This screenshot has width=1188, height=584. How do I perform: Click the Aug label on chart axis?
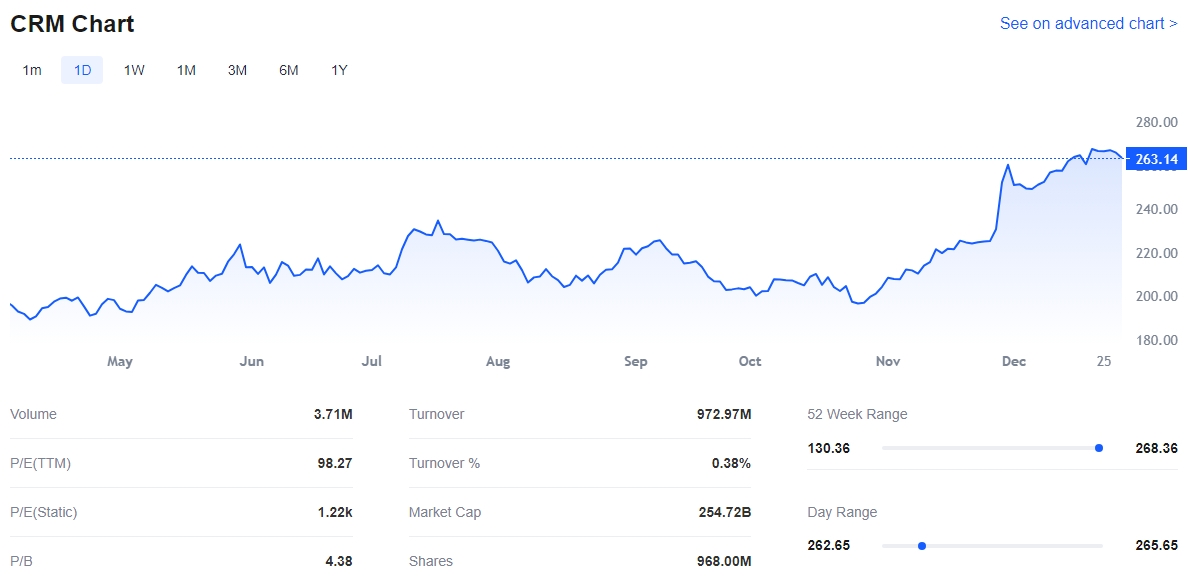tap(498, 362)
